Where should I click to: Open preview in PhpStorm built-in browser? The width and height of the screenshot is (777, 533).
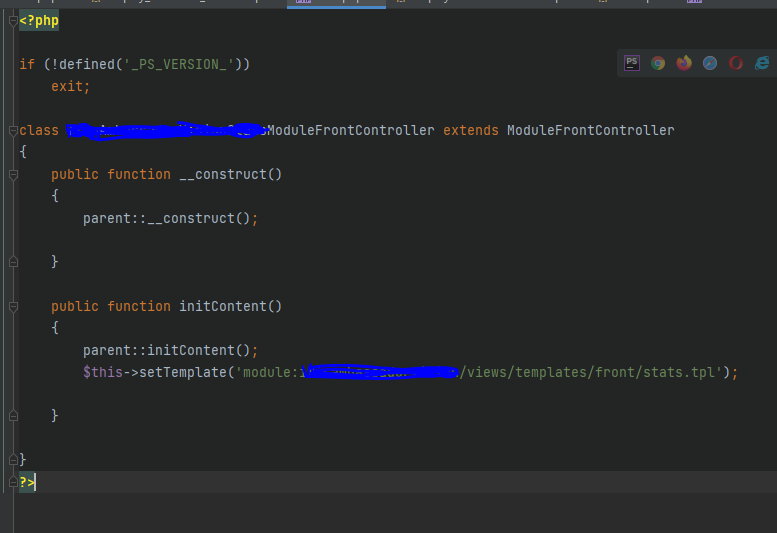pos(632,63)
